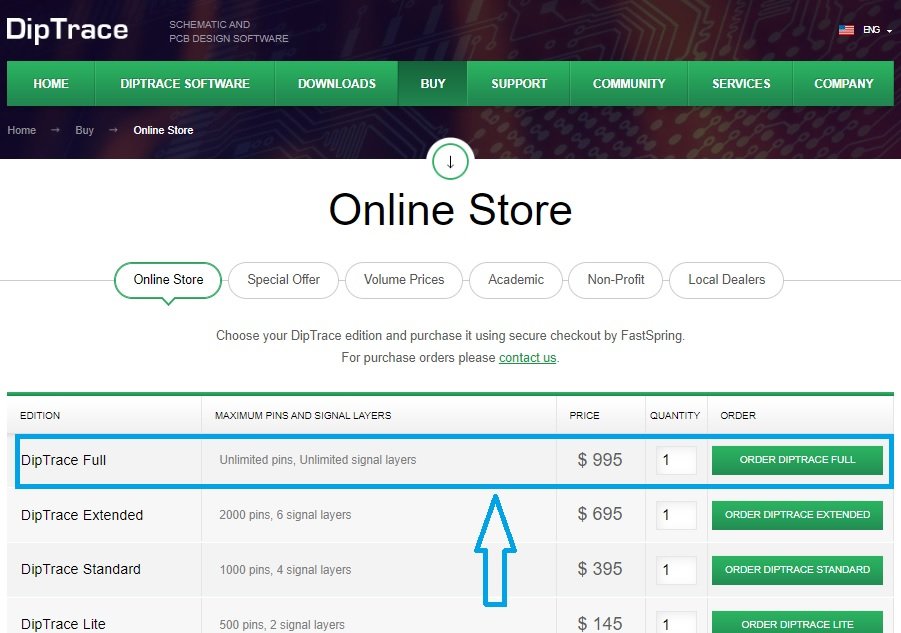This screenshot has height=633, width=901.
Task: Click the DipTrace Lite quantity field
Action: tap(676, 623)
